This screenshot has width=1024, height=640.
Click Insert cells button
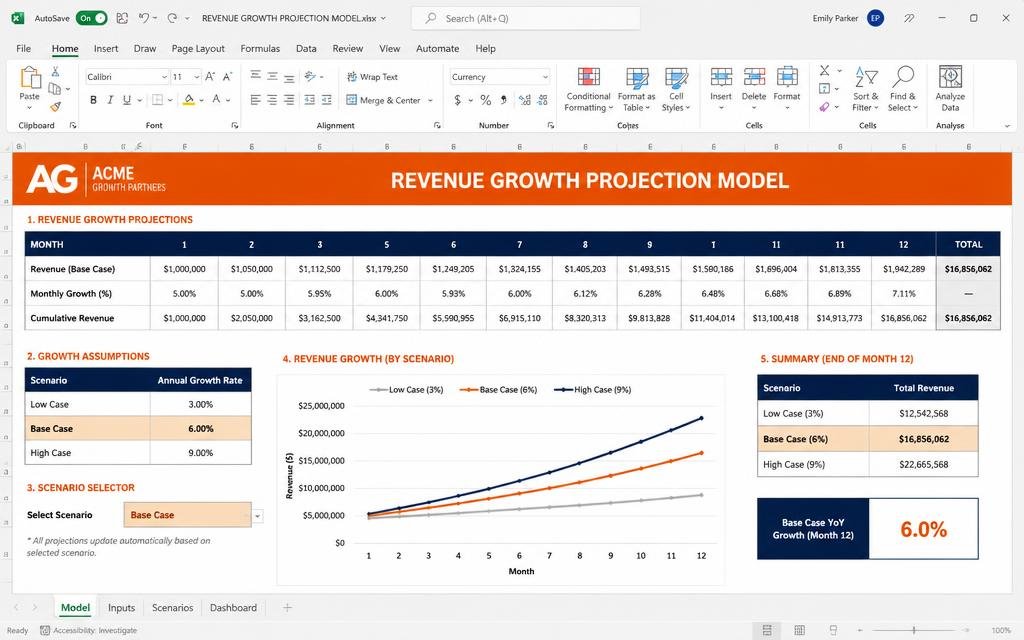(x=721, y=89)
